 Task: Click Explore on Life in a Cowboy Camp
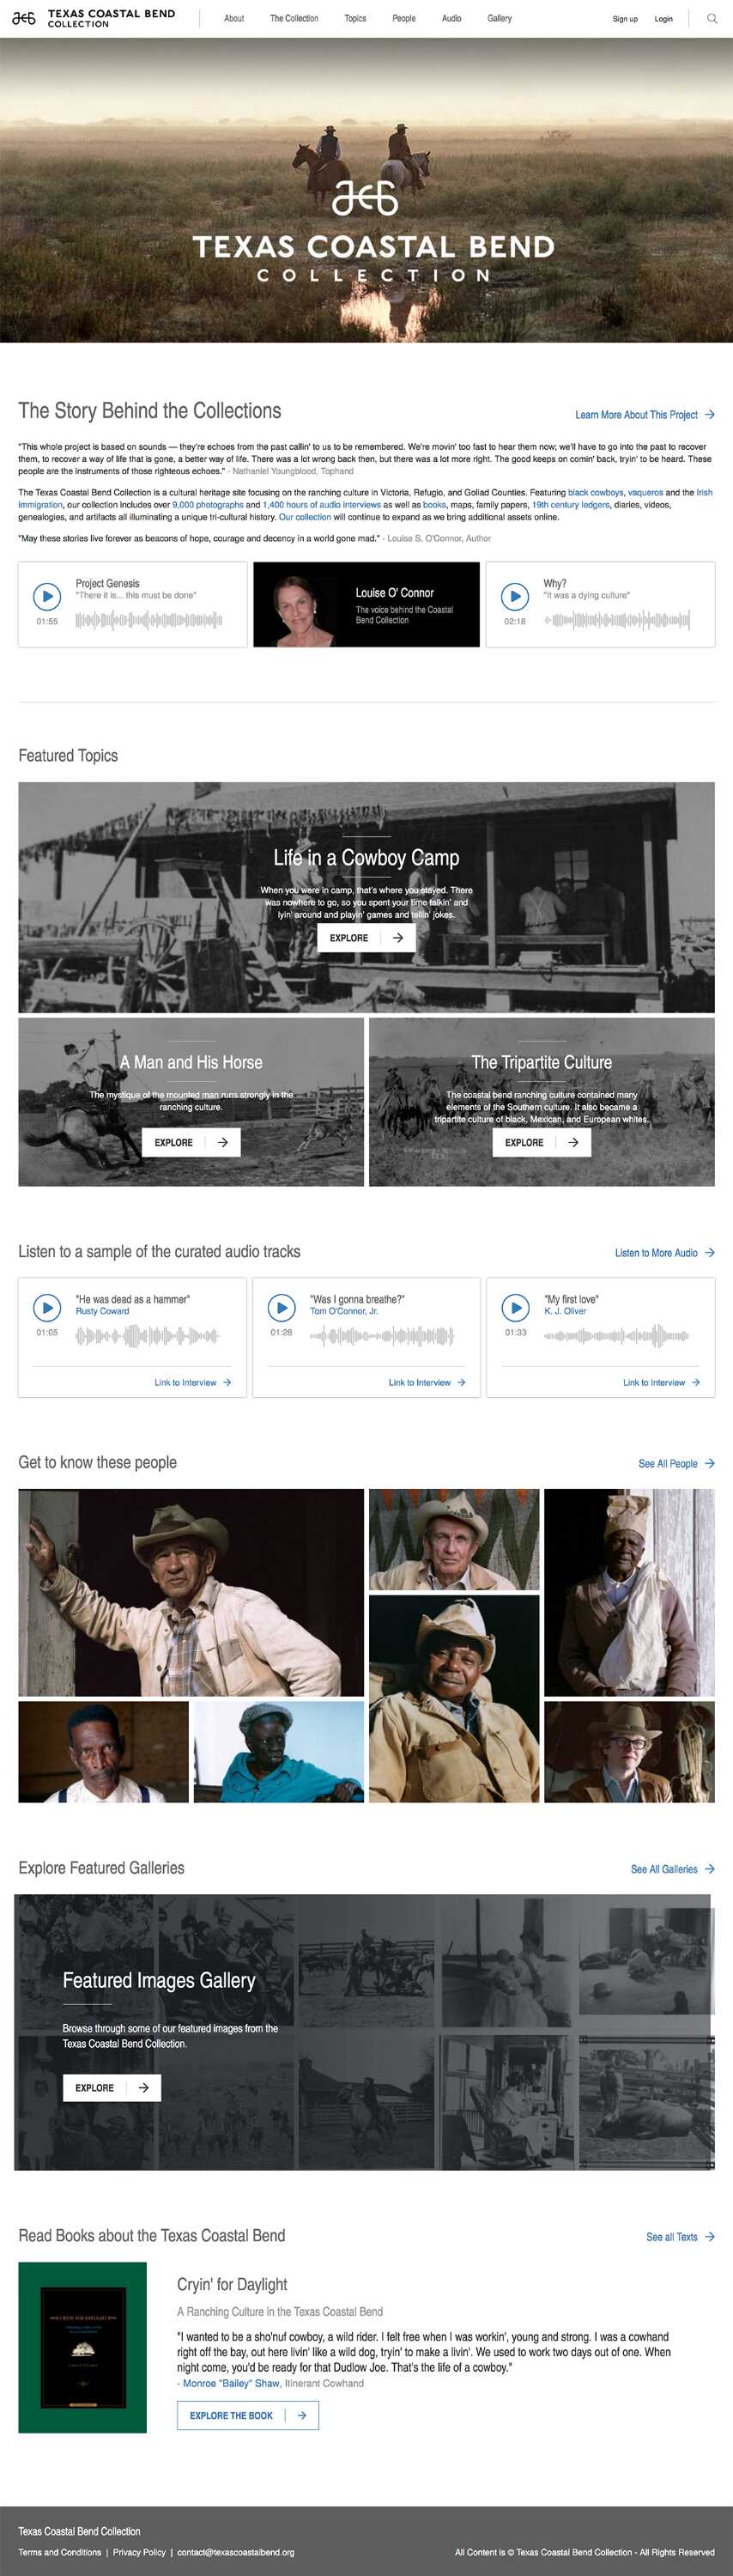point(366,938)
